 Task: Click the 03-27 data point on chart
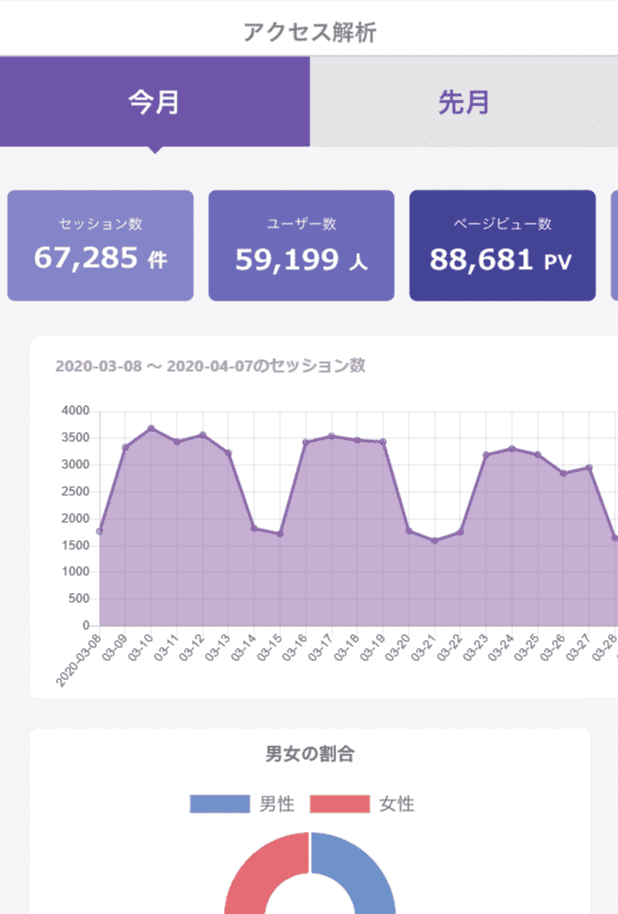(590, 467)
